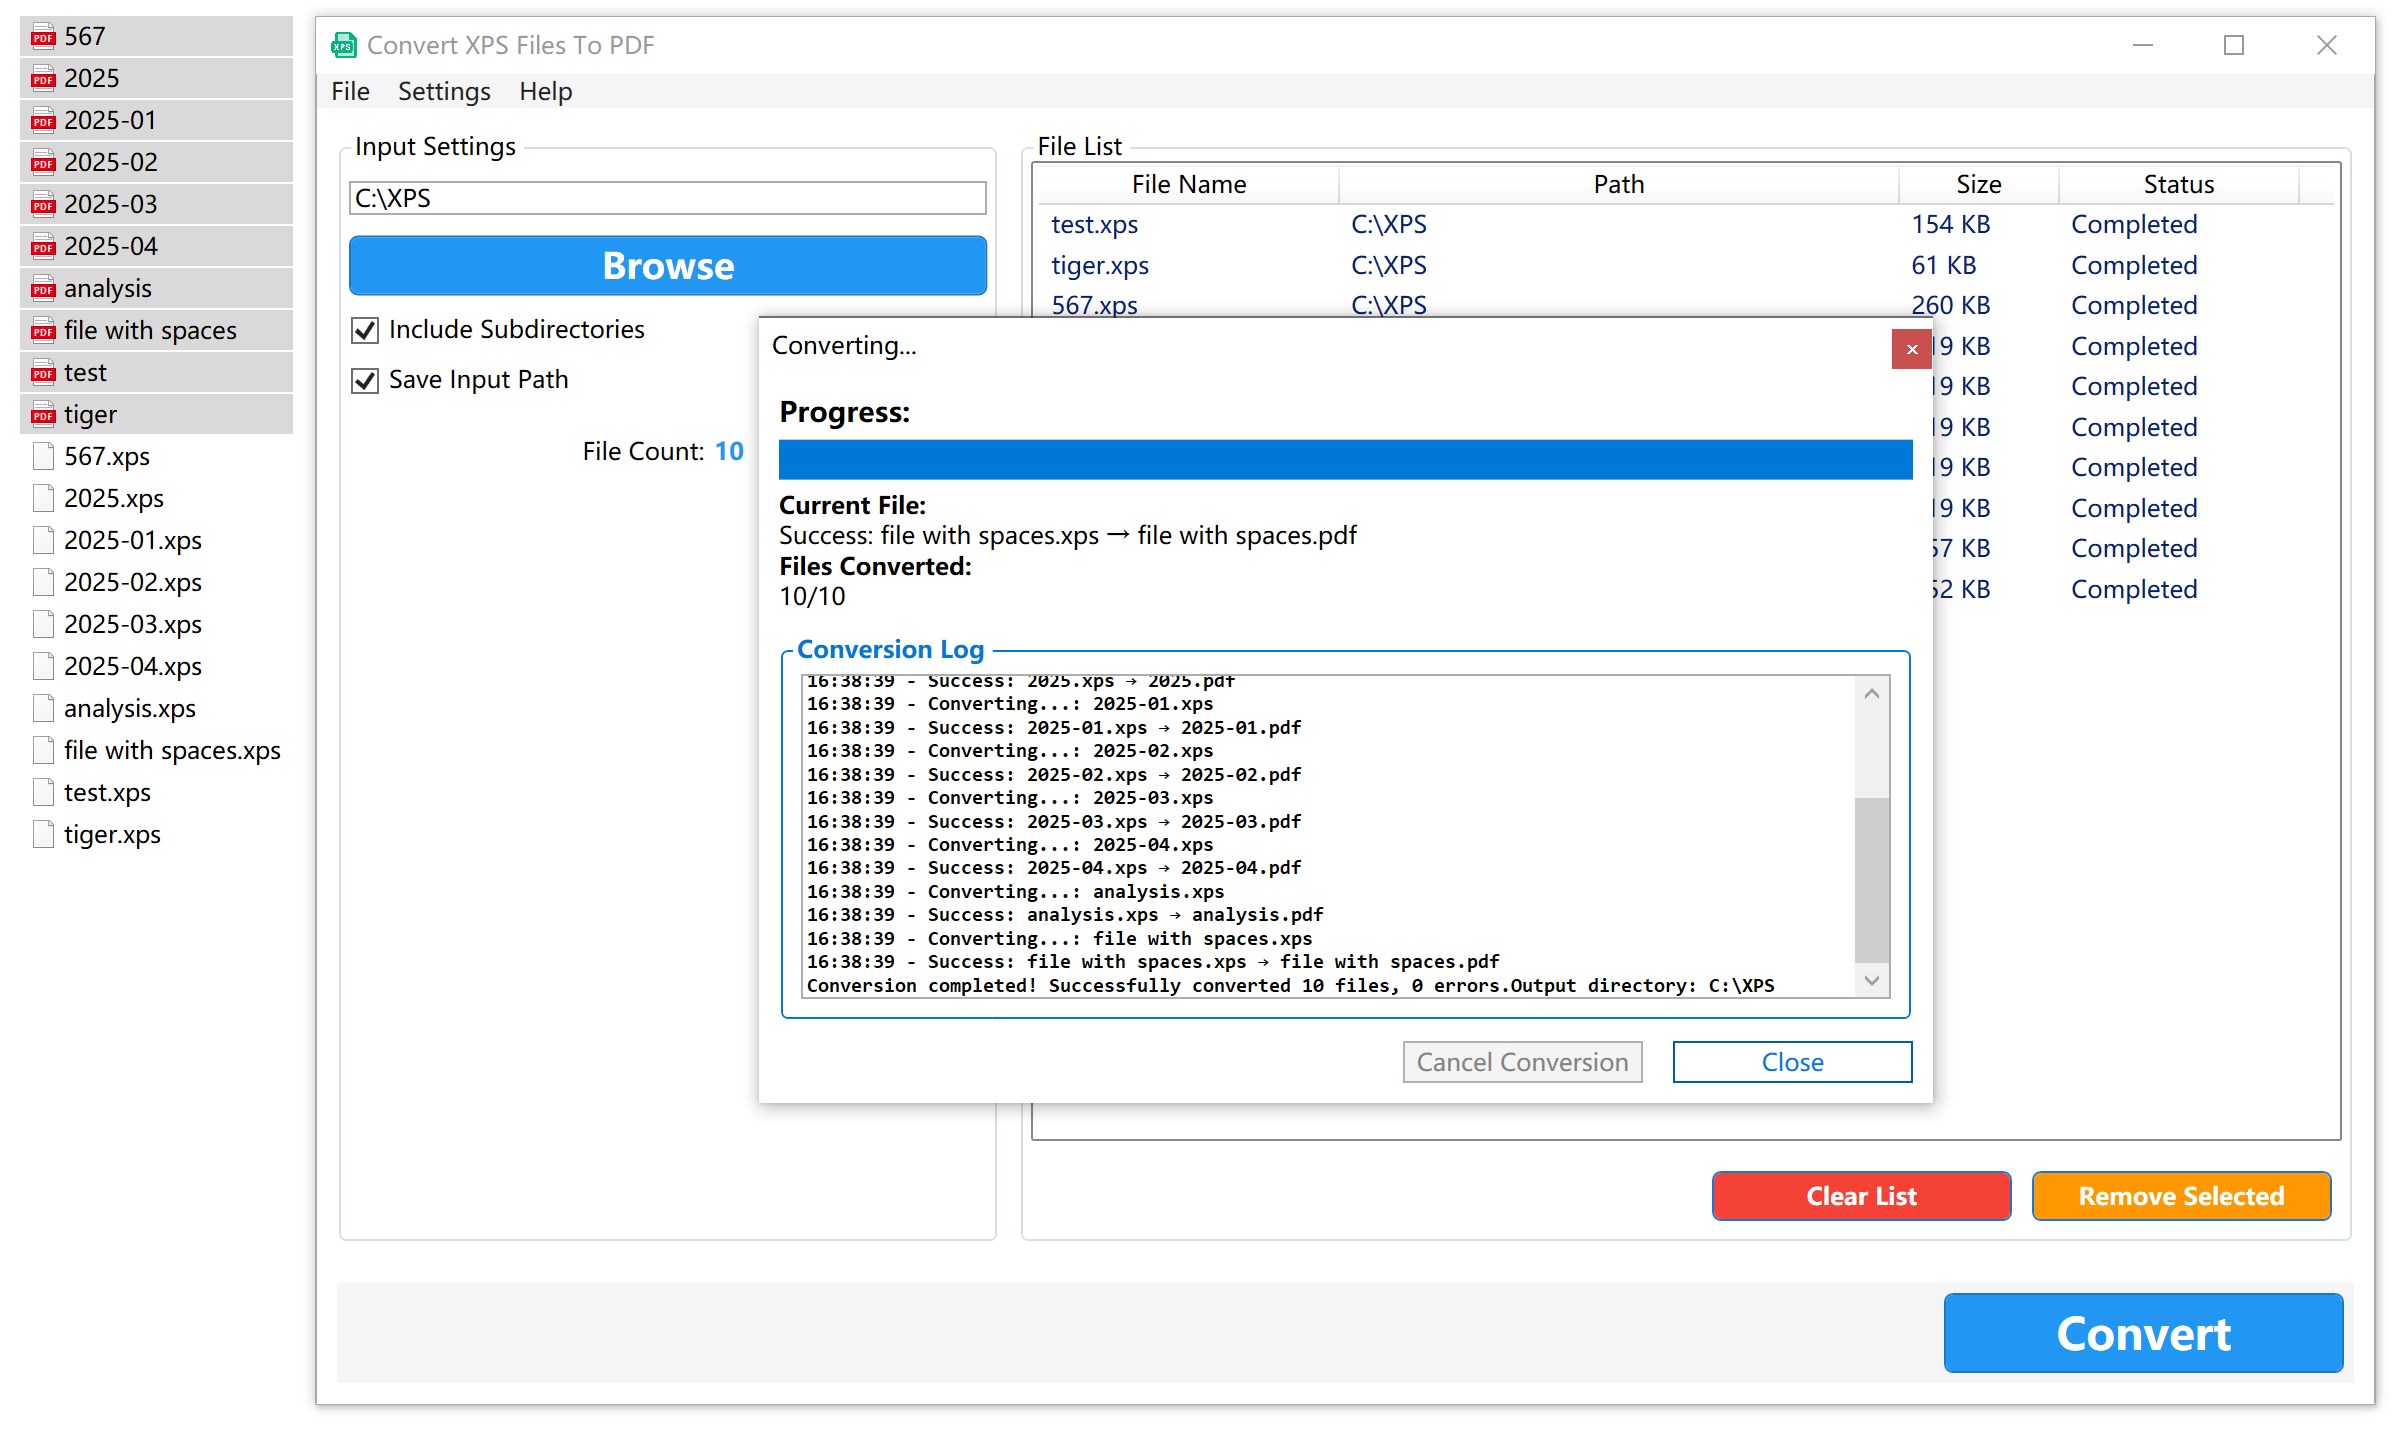Click the tiger PDF file icon

pos(43,415)
